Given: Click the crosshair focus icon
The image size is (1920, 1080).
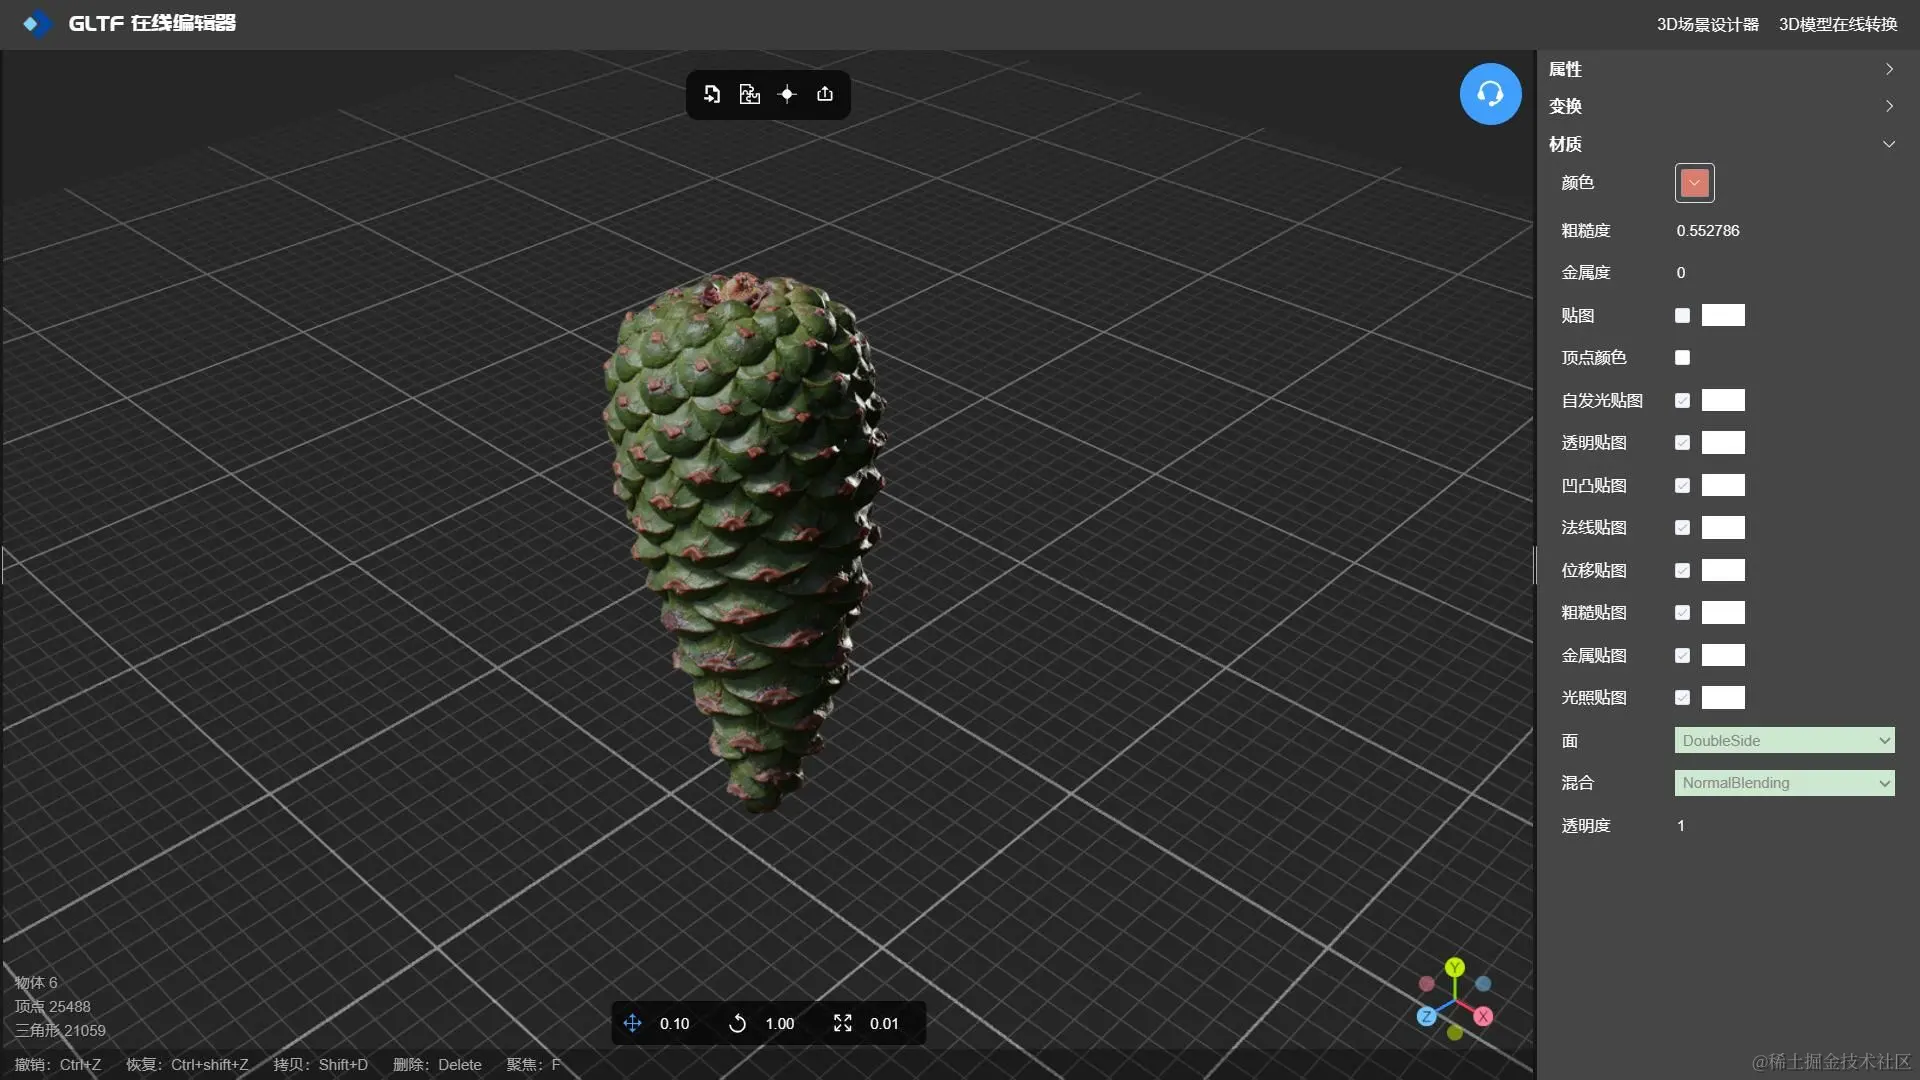Looking at the screenshot, I should click(787, 94).
